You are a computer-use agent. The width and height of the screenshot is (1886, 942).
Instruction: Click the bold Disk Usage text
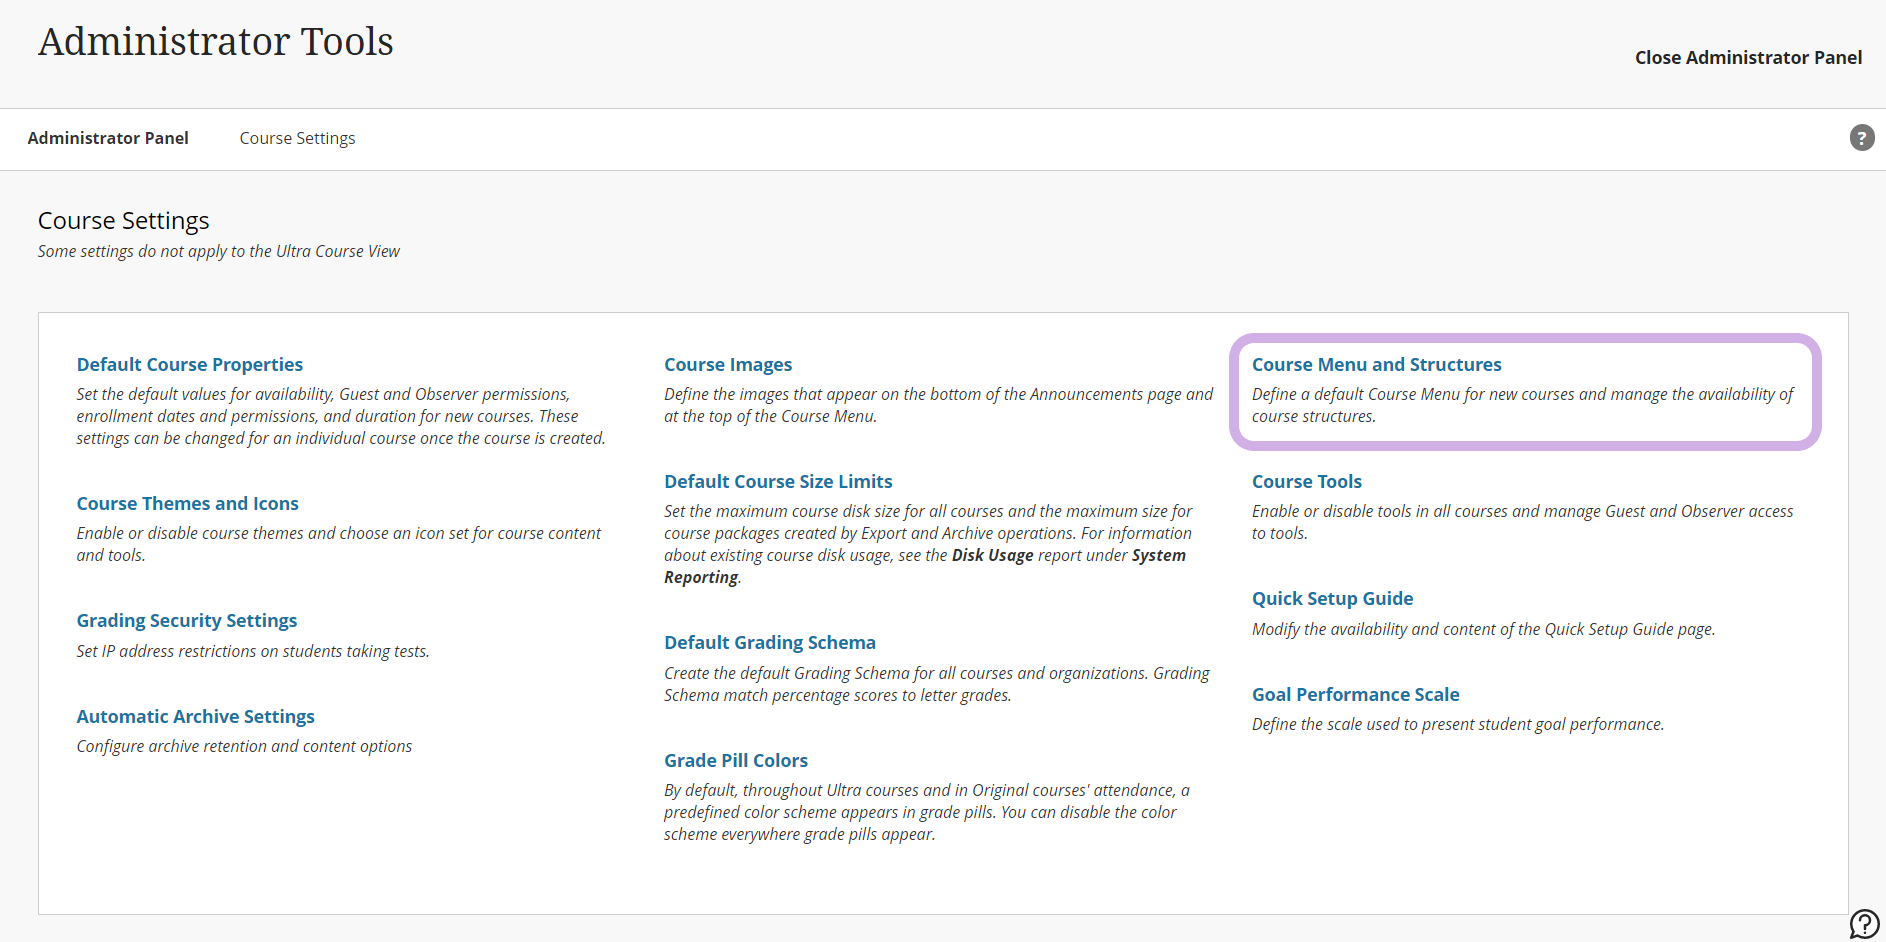(x=991, y=556)
